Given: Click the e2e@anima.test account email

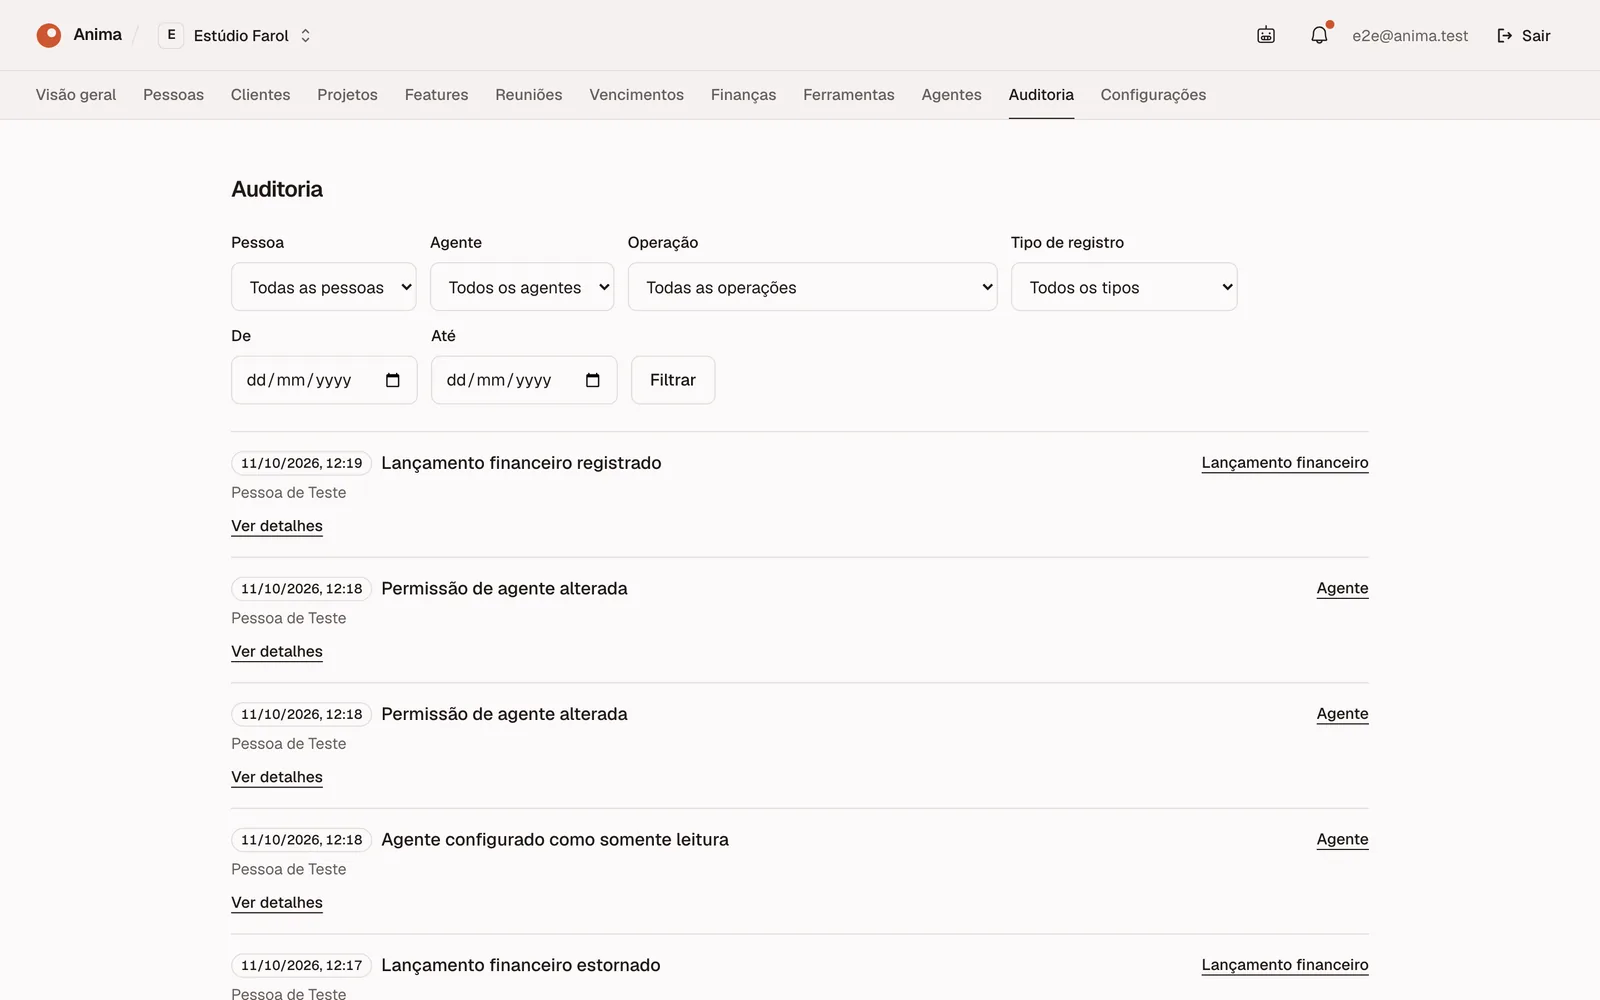Looking at the screenshot, I should pos(1410,36).
